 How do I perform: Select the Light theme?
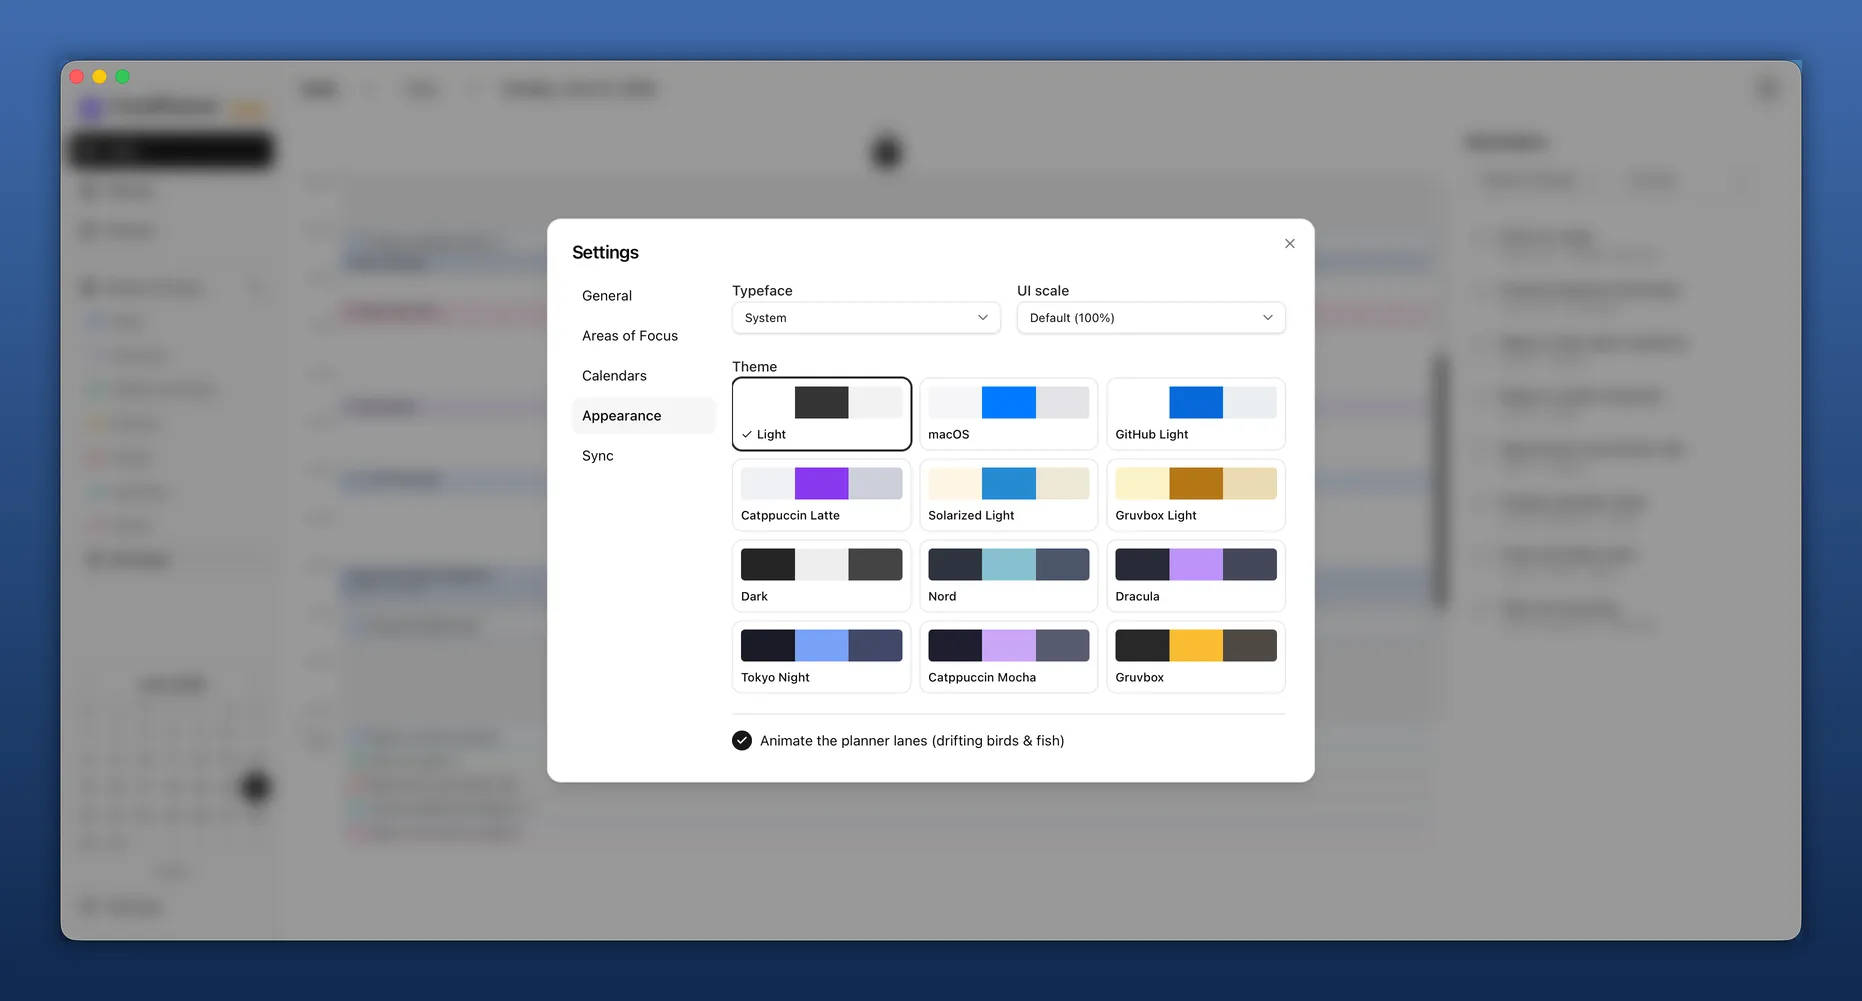(x=821, y=414)
